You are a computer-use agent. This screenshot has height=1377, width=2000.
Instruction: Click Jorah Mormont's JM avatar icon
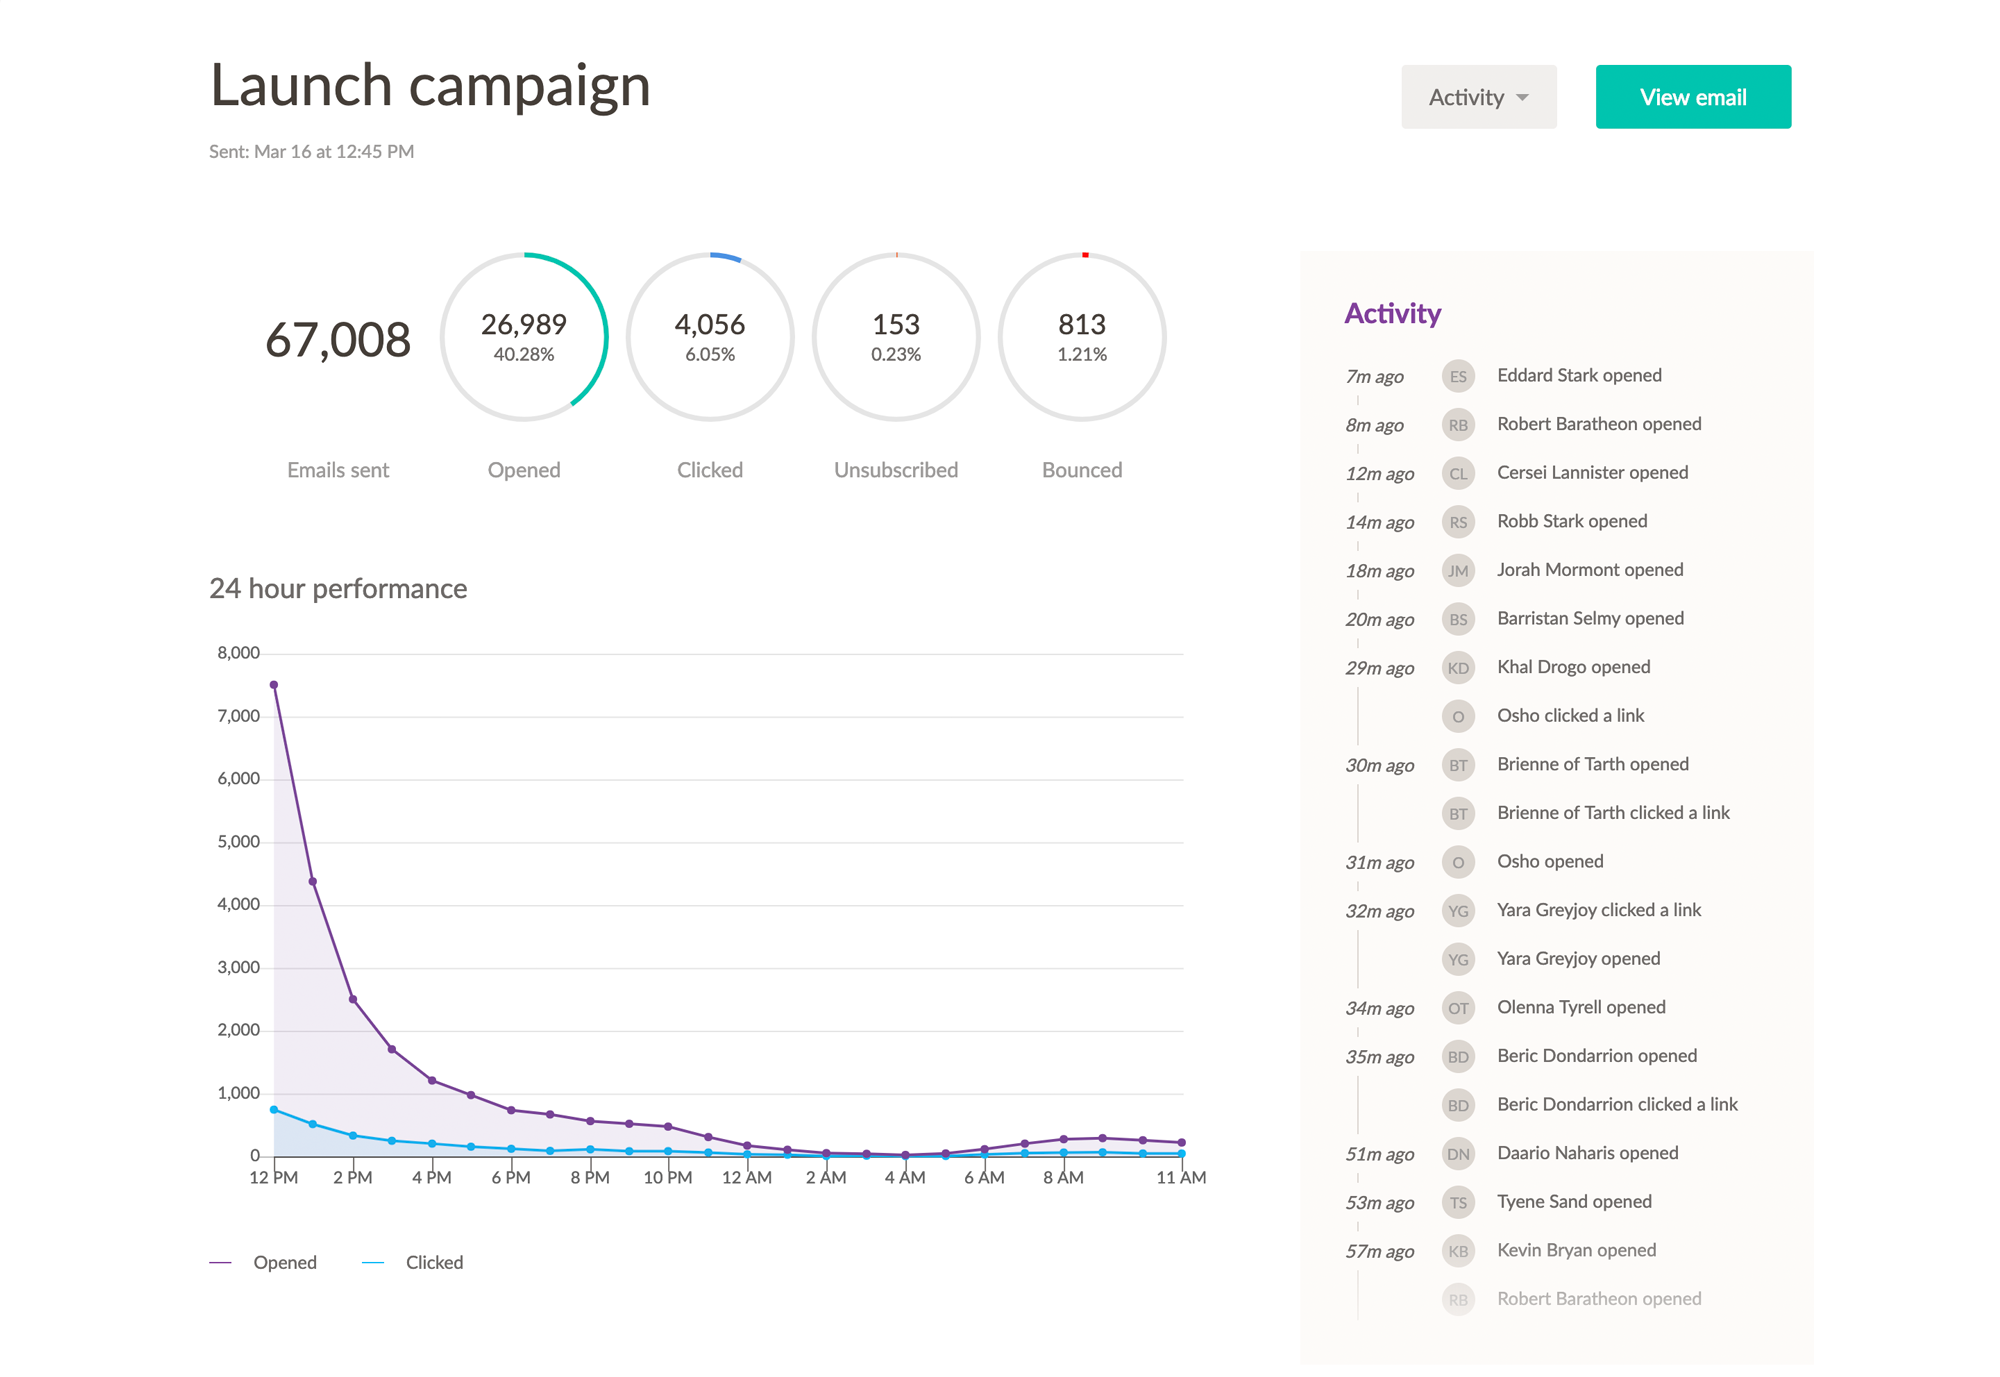pos(1458,571)
